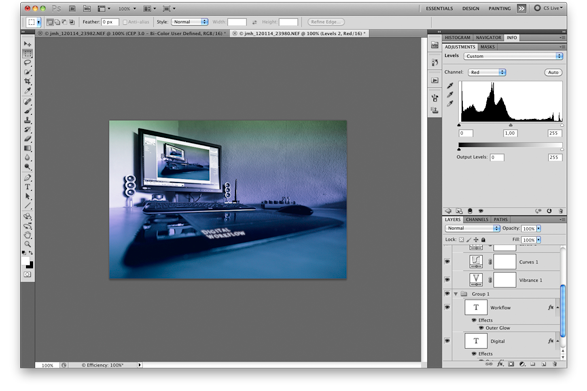Click the Auto levels button
Viewport: 587px width, 391px height.
pyautogui.click(x=553, y=72)
